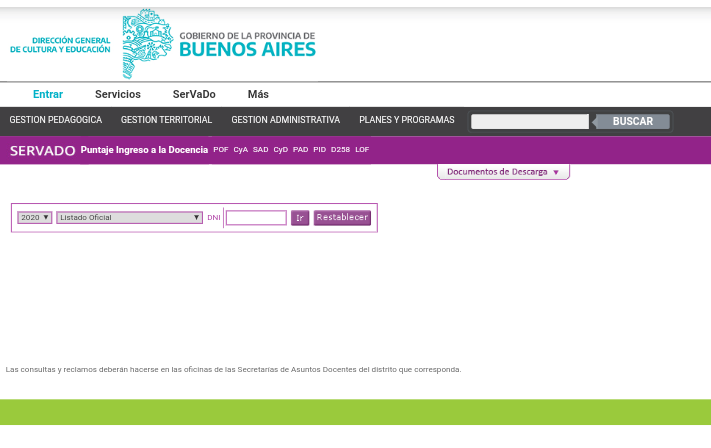Open Puntaje Ingreso a la Docencia link
Screen dimensions: 711x448
point(144,150)
